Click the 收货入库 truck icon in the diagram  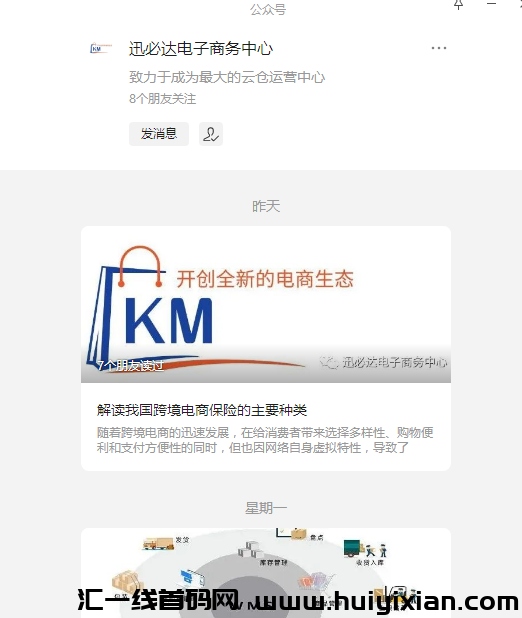click(x=353, y=548)
